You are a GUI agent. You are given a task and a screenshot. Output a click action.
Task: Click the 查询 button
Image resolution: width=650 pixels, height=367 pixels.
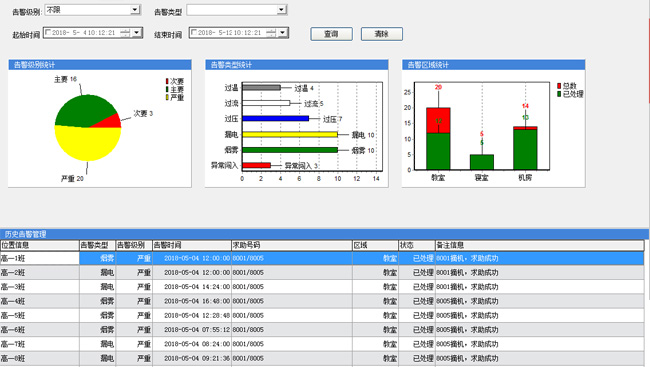(x=331, y=34)
